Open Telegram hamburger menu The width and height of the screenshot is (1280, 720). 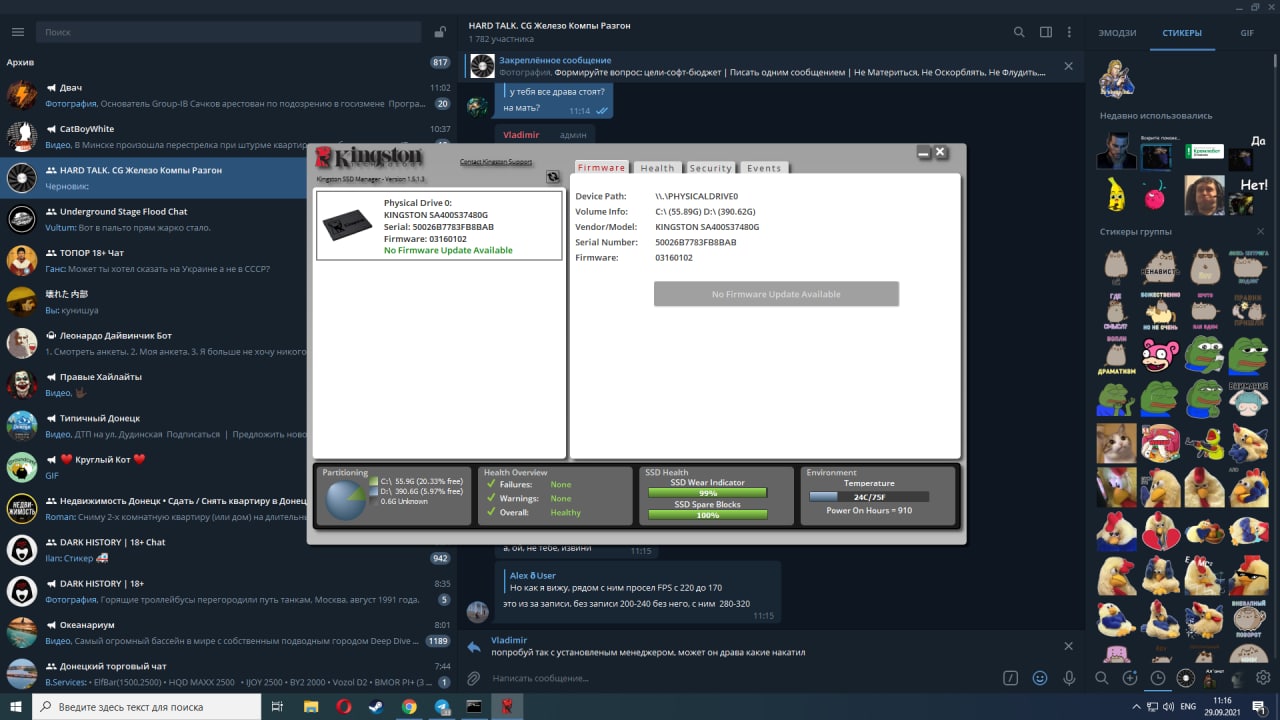click(17, 32)
